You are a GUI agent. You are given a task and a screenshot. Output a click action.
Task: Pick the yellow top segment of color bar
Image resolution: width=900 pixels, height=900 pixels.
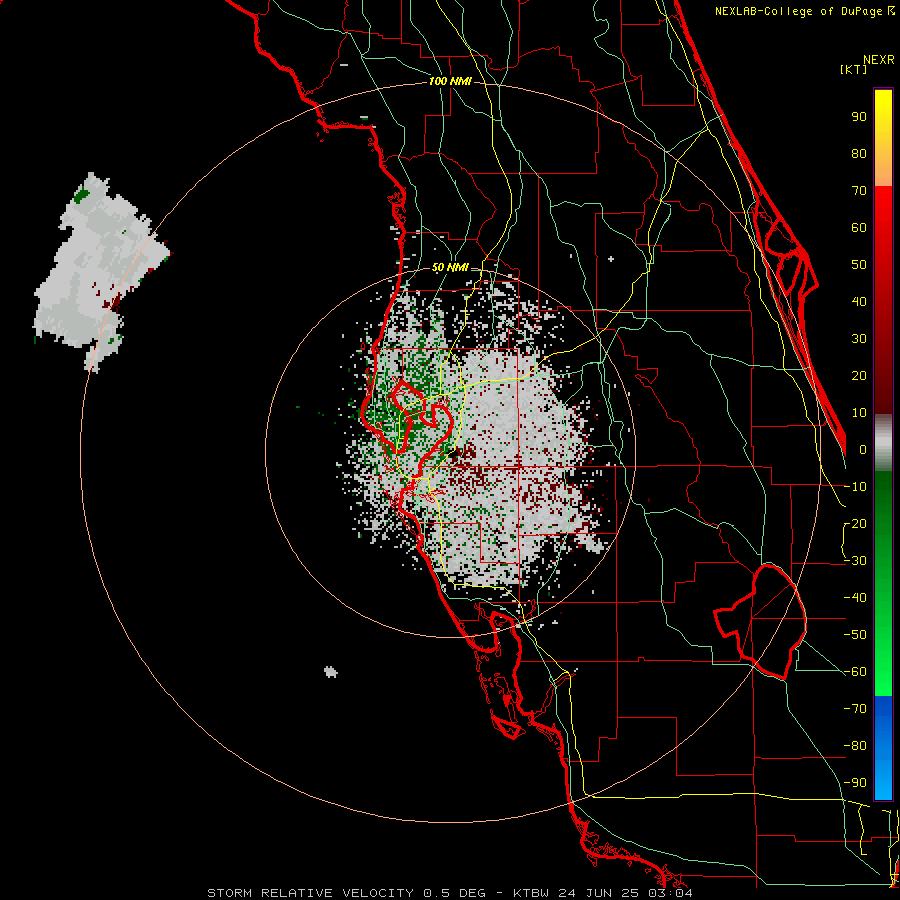pyautogui.click(x=883, y=138)
